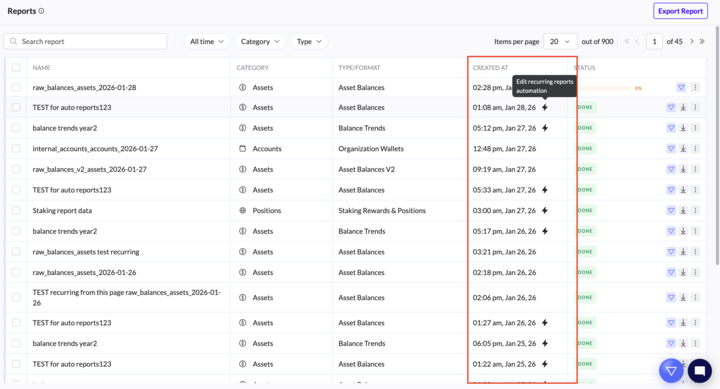Open Items per page dropdown showing 20
Image resolution: width=720 pixels, height=389 pixels.
pos(560,41)
